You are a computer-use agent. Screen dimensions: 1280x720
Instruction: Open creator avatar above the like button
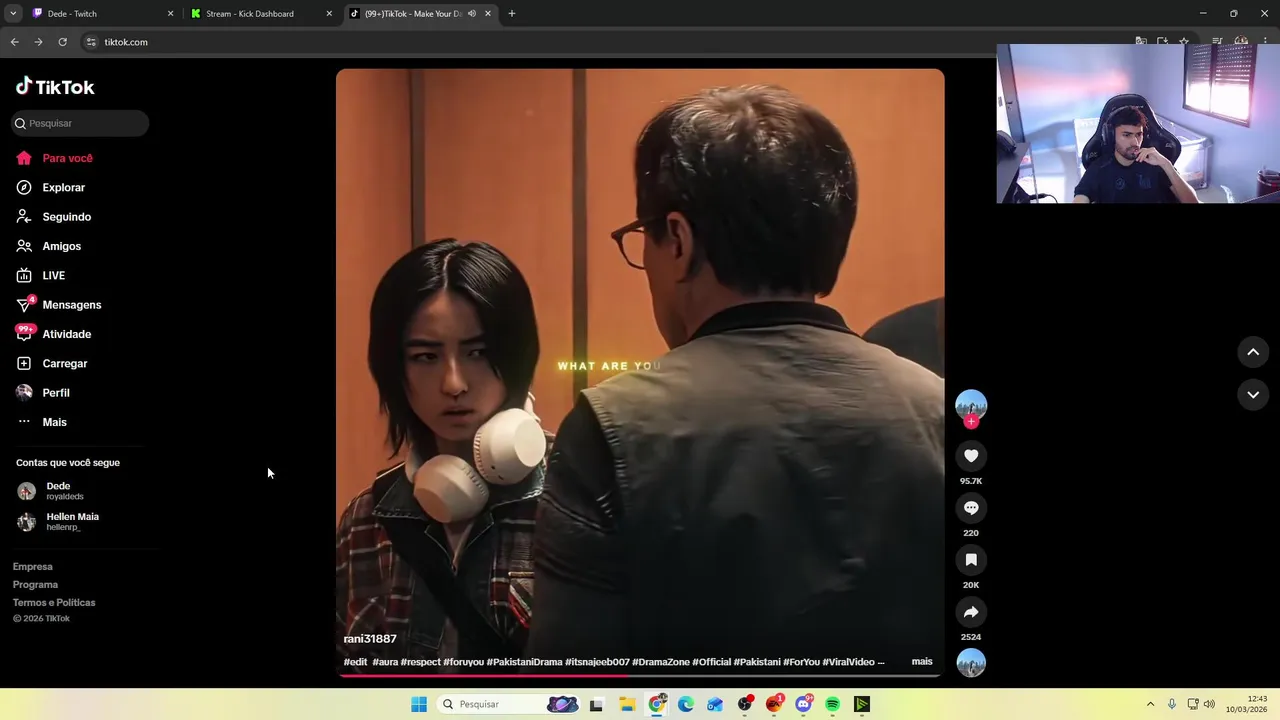point(971,404)
